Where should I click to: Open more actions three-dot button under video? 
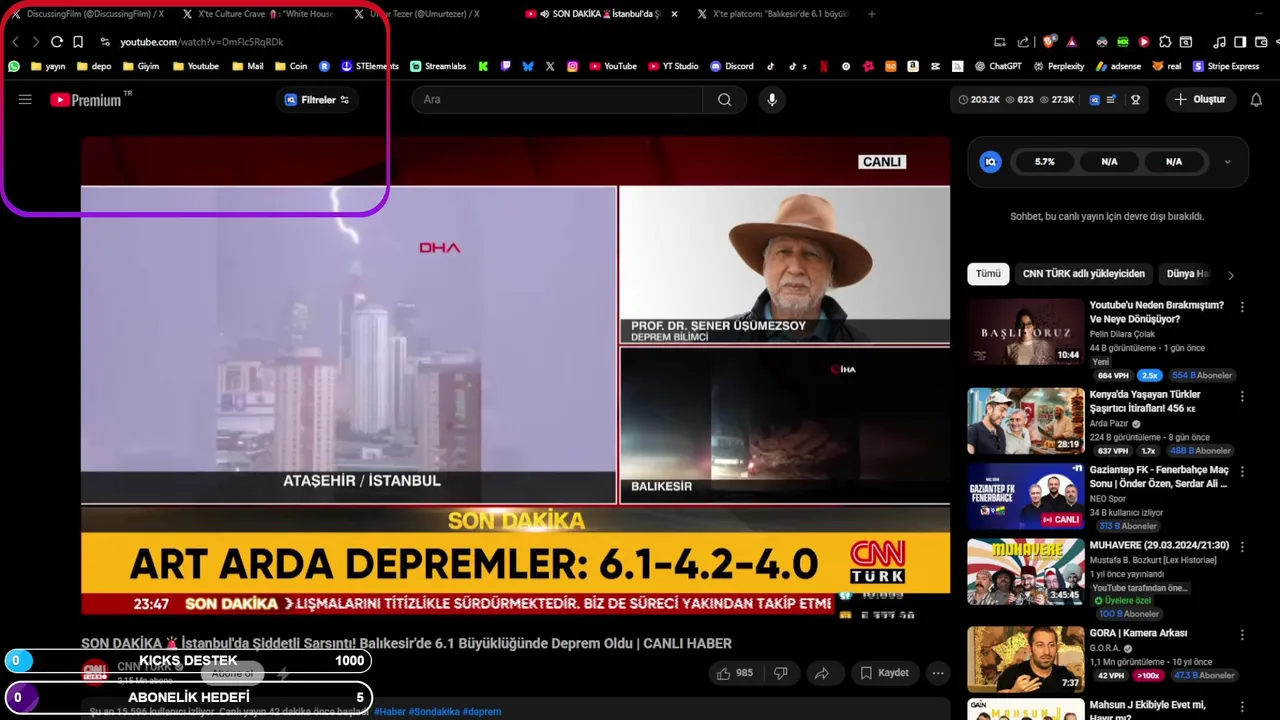coord(938,673)
